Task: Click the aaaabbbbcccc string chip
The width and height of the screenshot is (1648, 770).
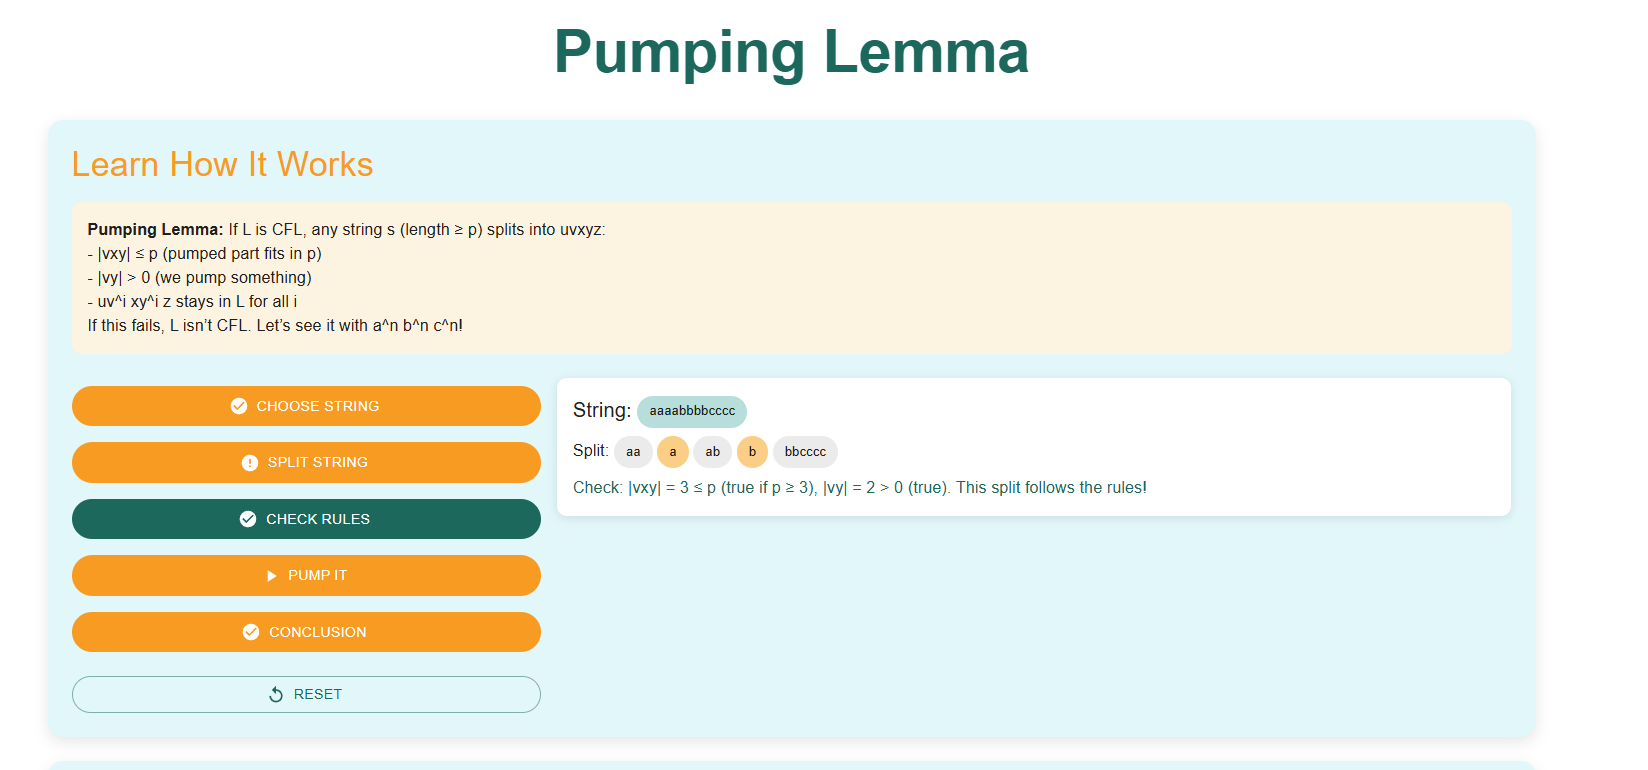Action: point(692,411)
